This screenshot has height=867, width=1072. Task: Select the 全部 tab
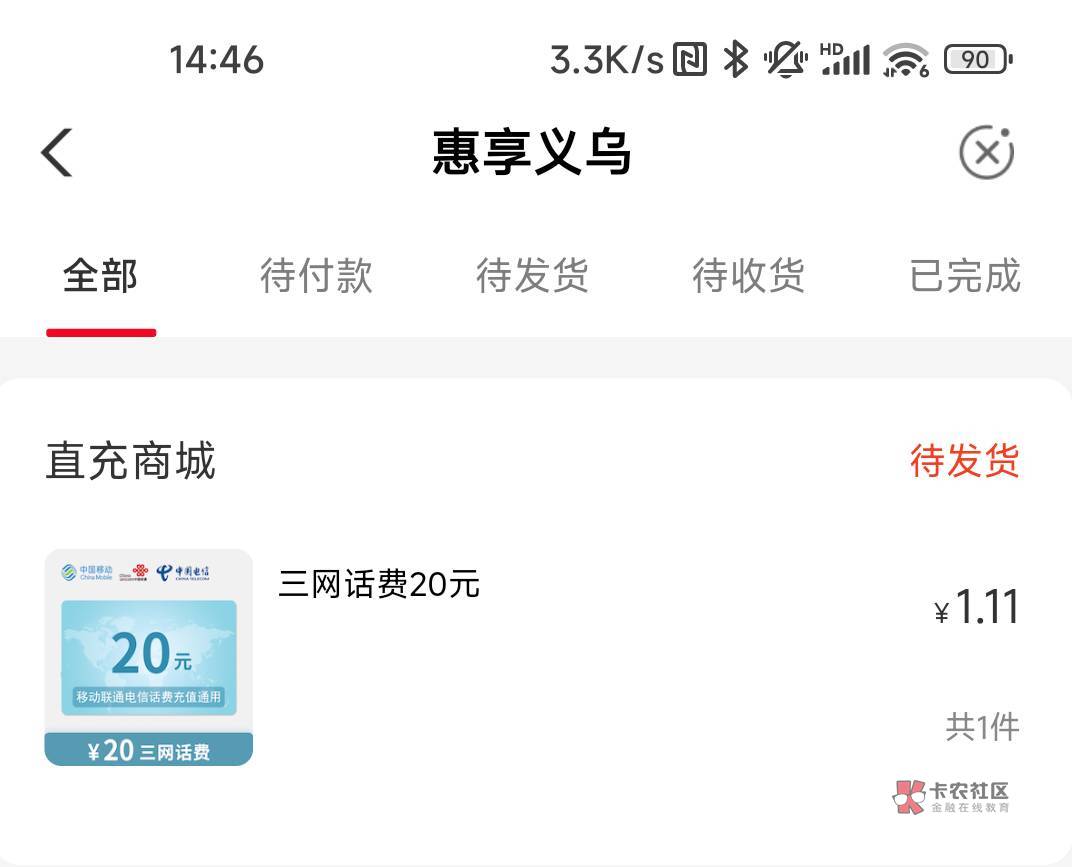(x=100, y=276)
